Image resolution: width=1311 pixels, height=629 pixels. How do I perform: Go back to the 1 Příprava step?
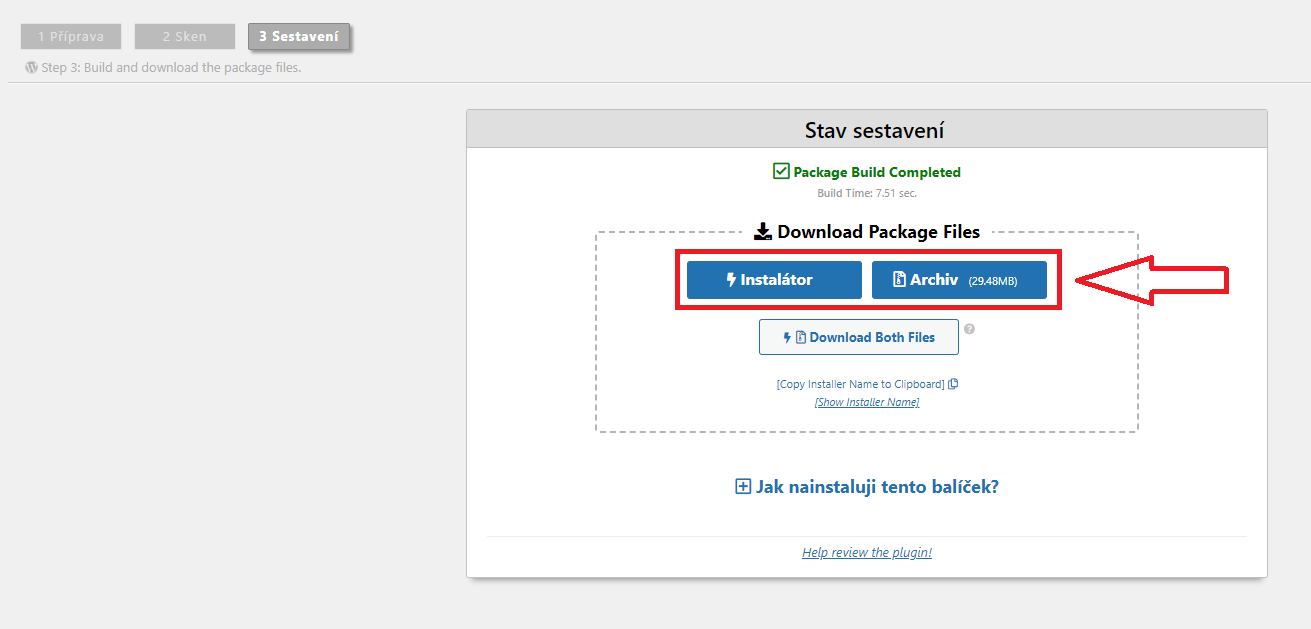click(70, 37)
